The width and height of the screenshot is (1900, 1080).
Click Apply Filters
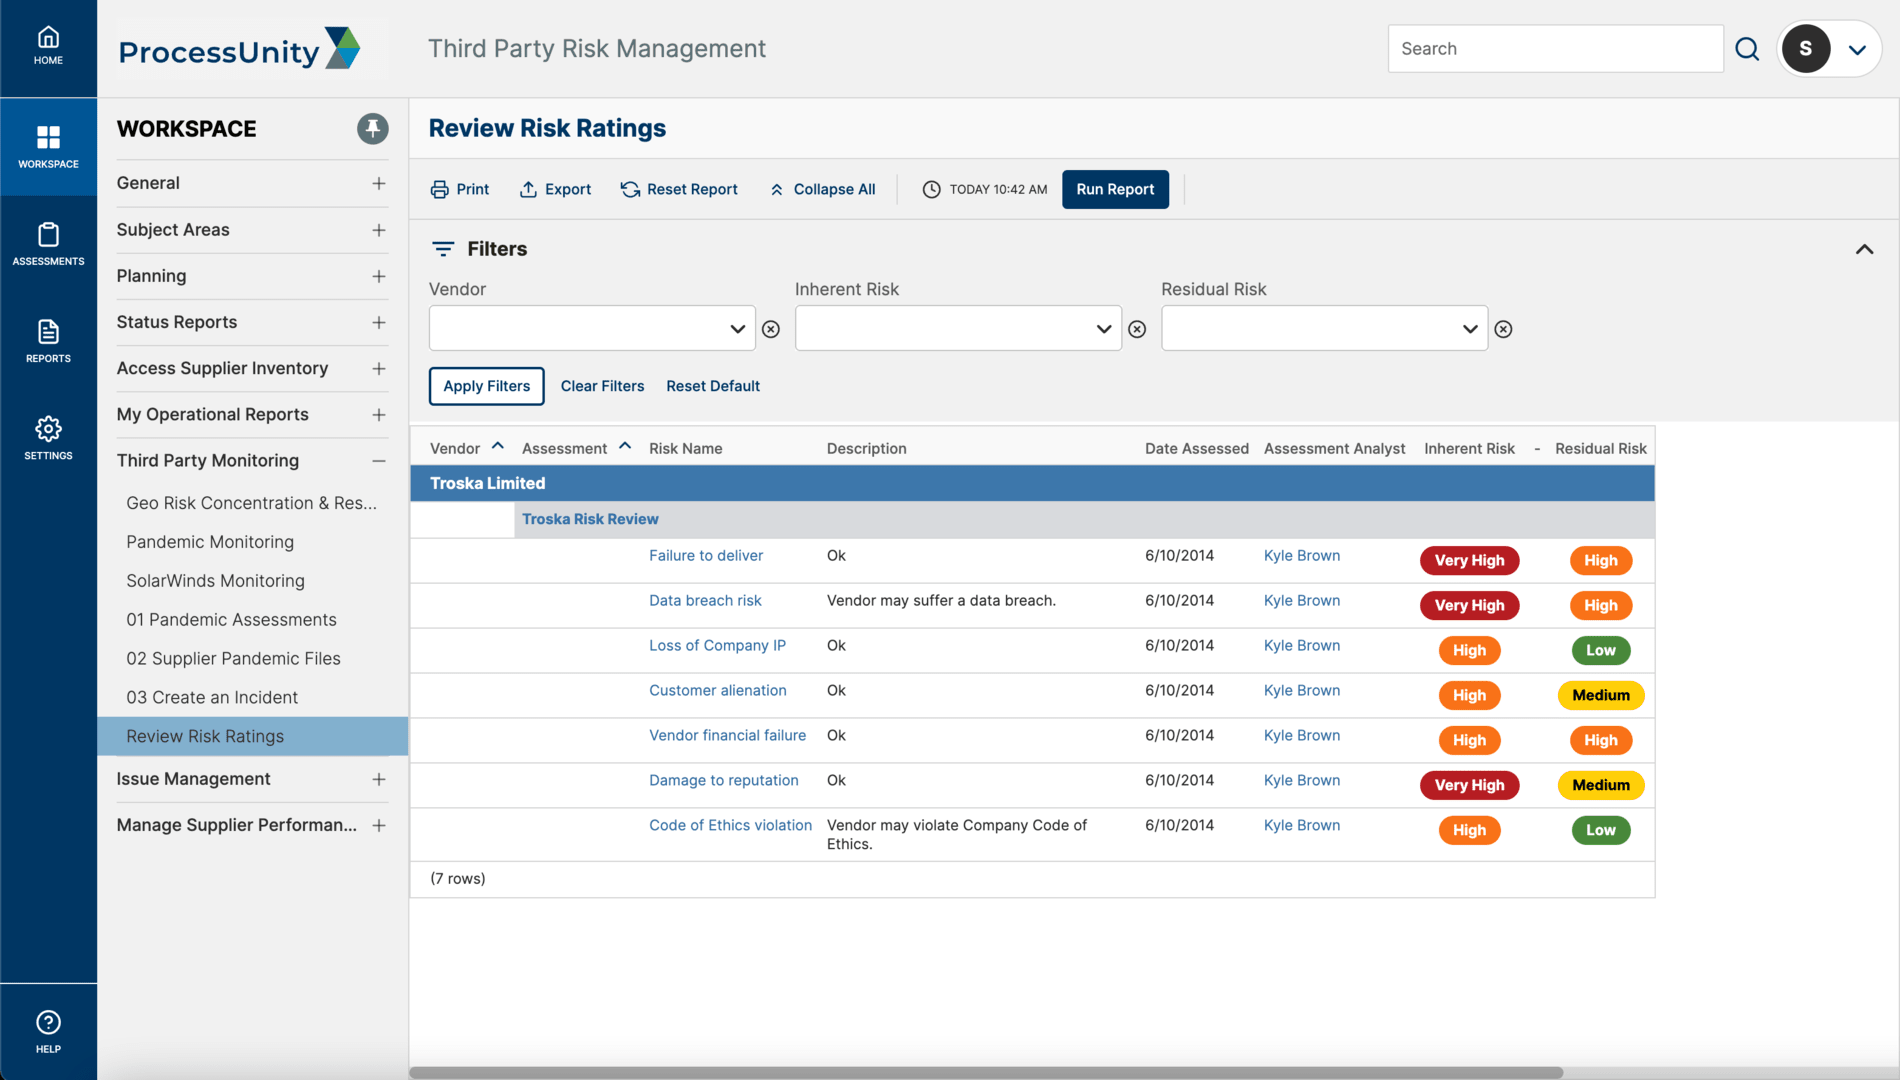487,386
